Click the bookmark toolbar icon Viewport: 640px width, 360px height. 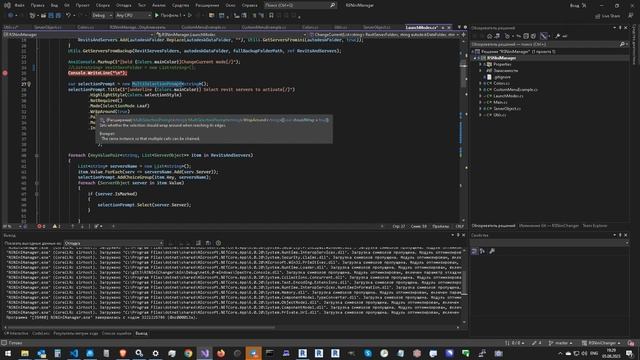(x=271, y=16)
